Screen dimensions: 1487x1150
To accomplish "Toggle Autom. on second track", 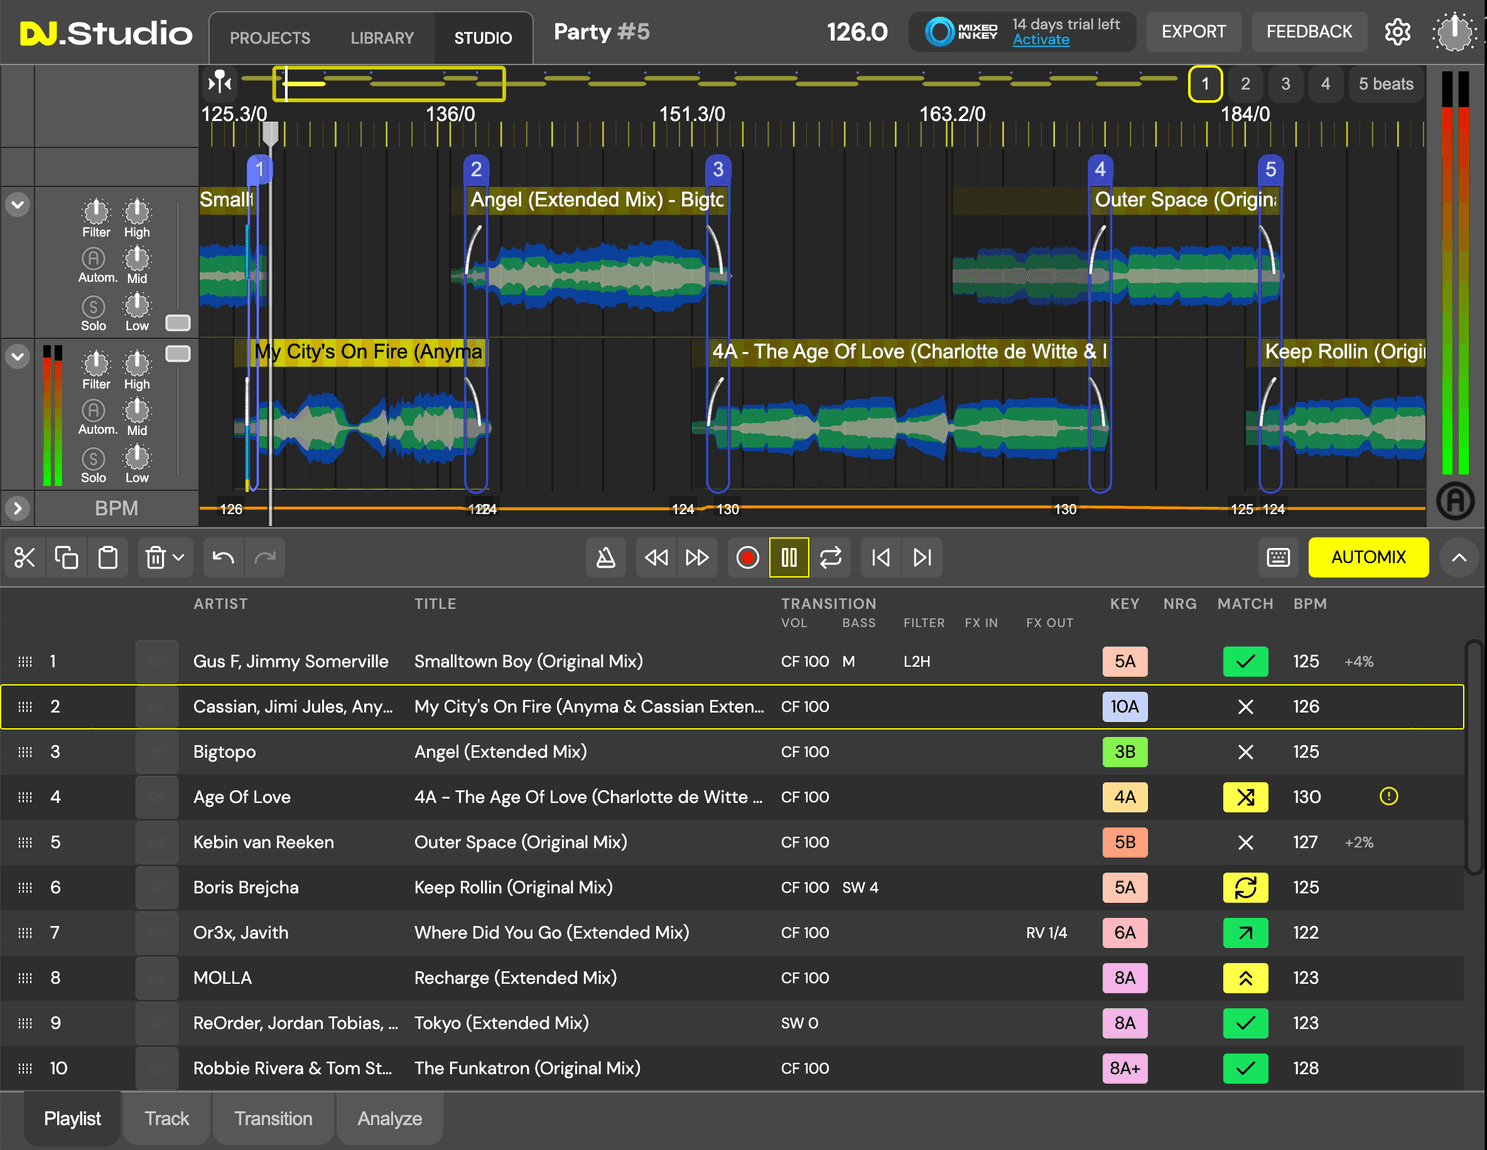I will [x=93, y=411].
